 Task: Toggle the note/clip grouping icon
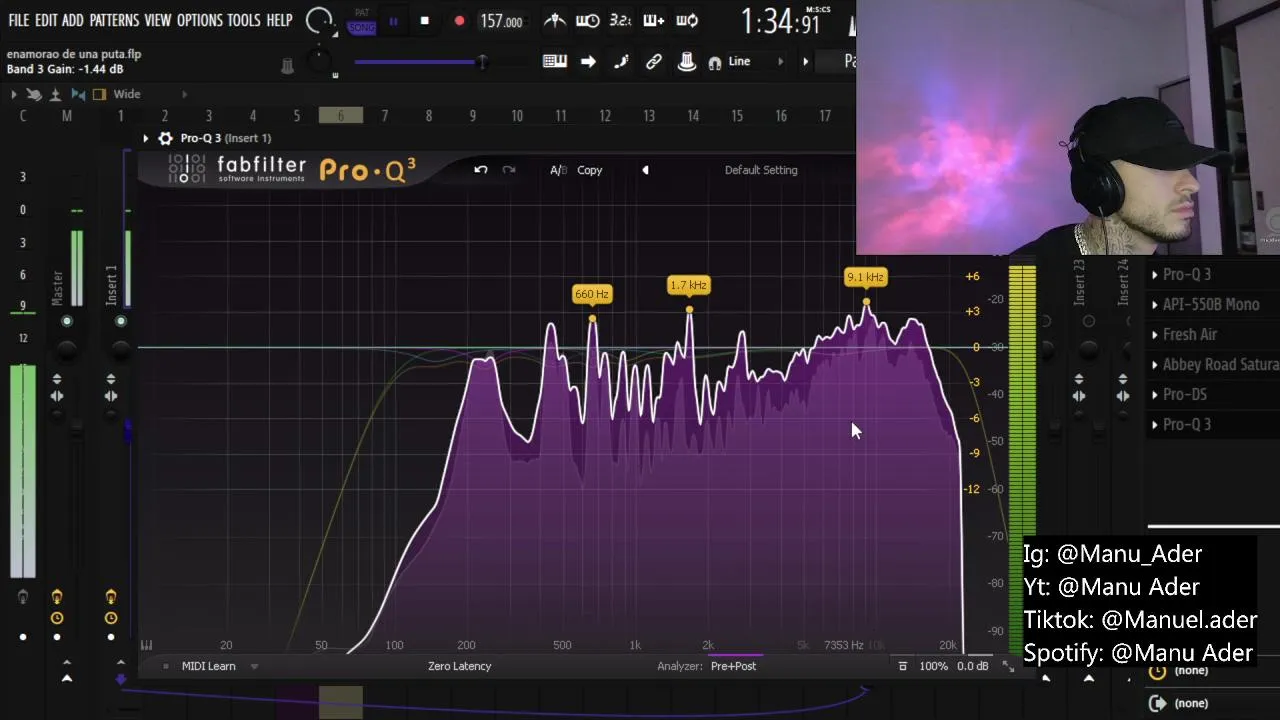pos(621,62)
